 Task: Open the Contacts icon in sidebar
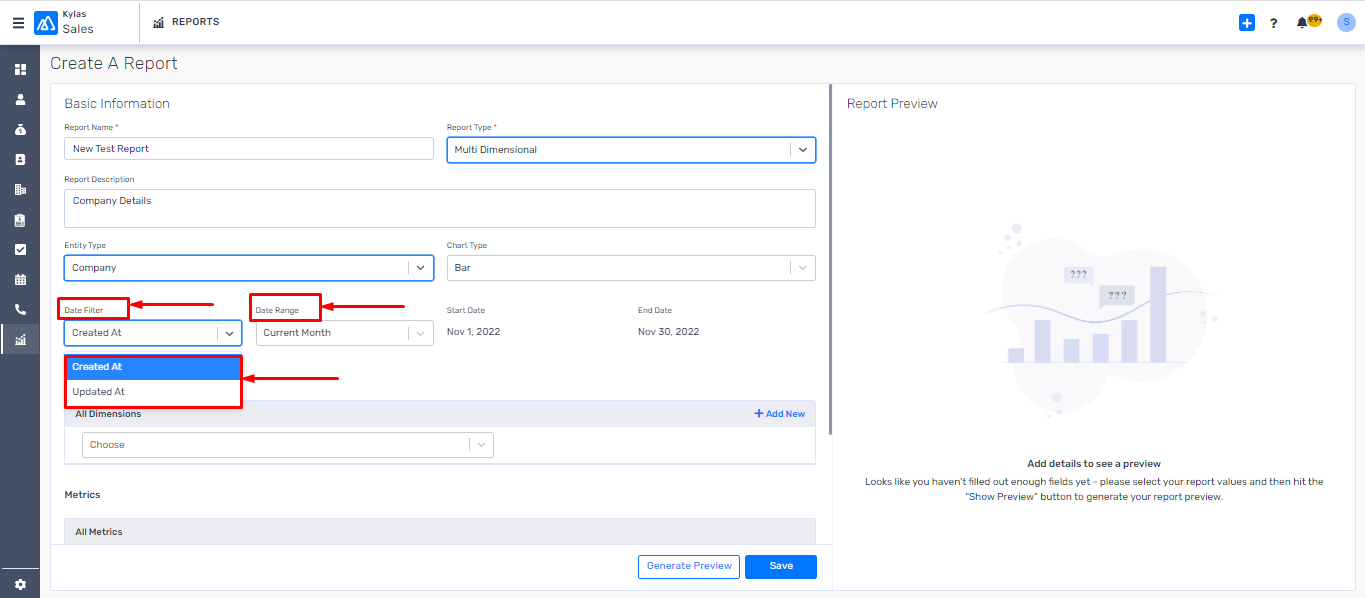20,160
